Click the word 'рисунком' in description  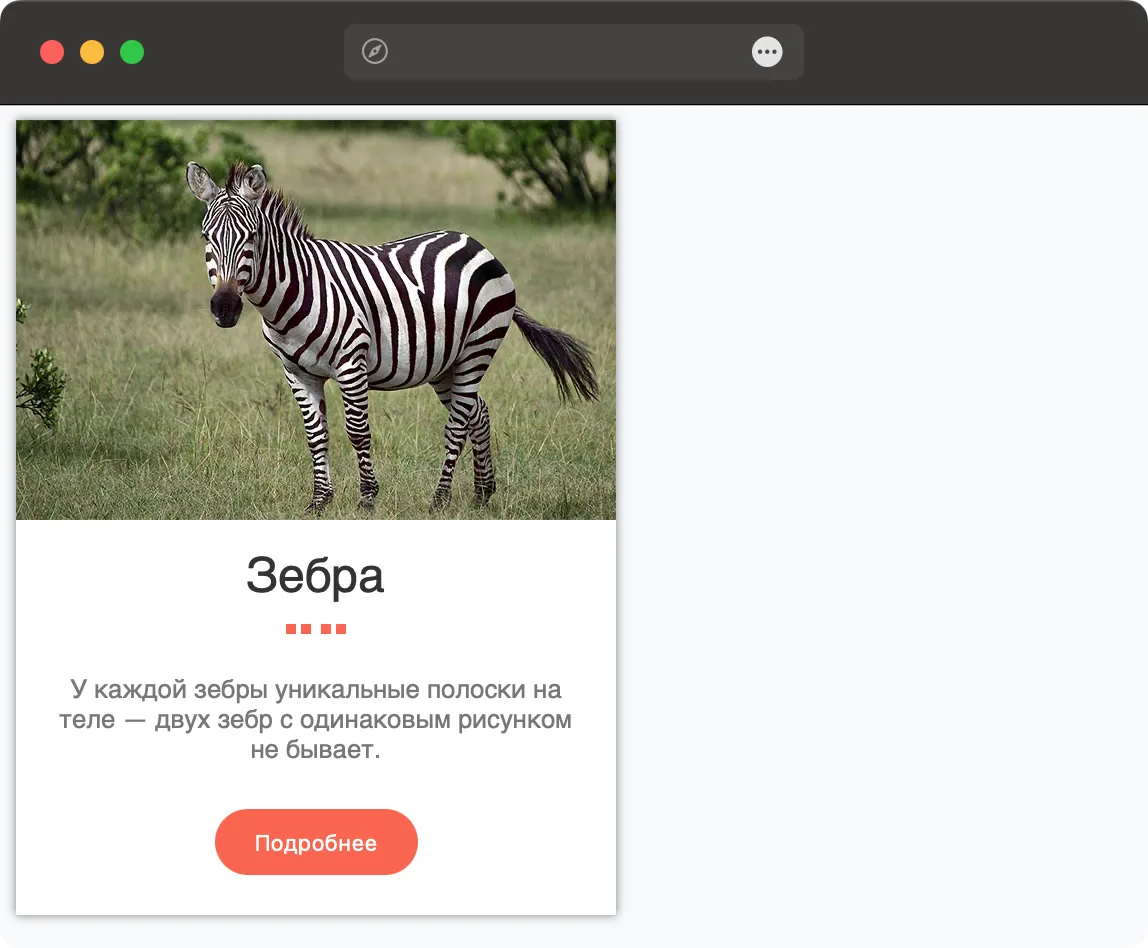515,720
